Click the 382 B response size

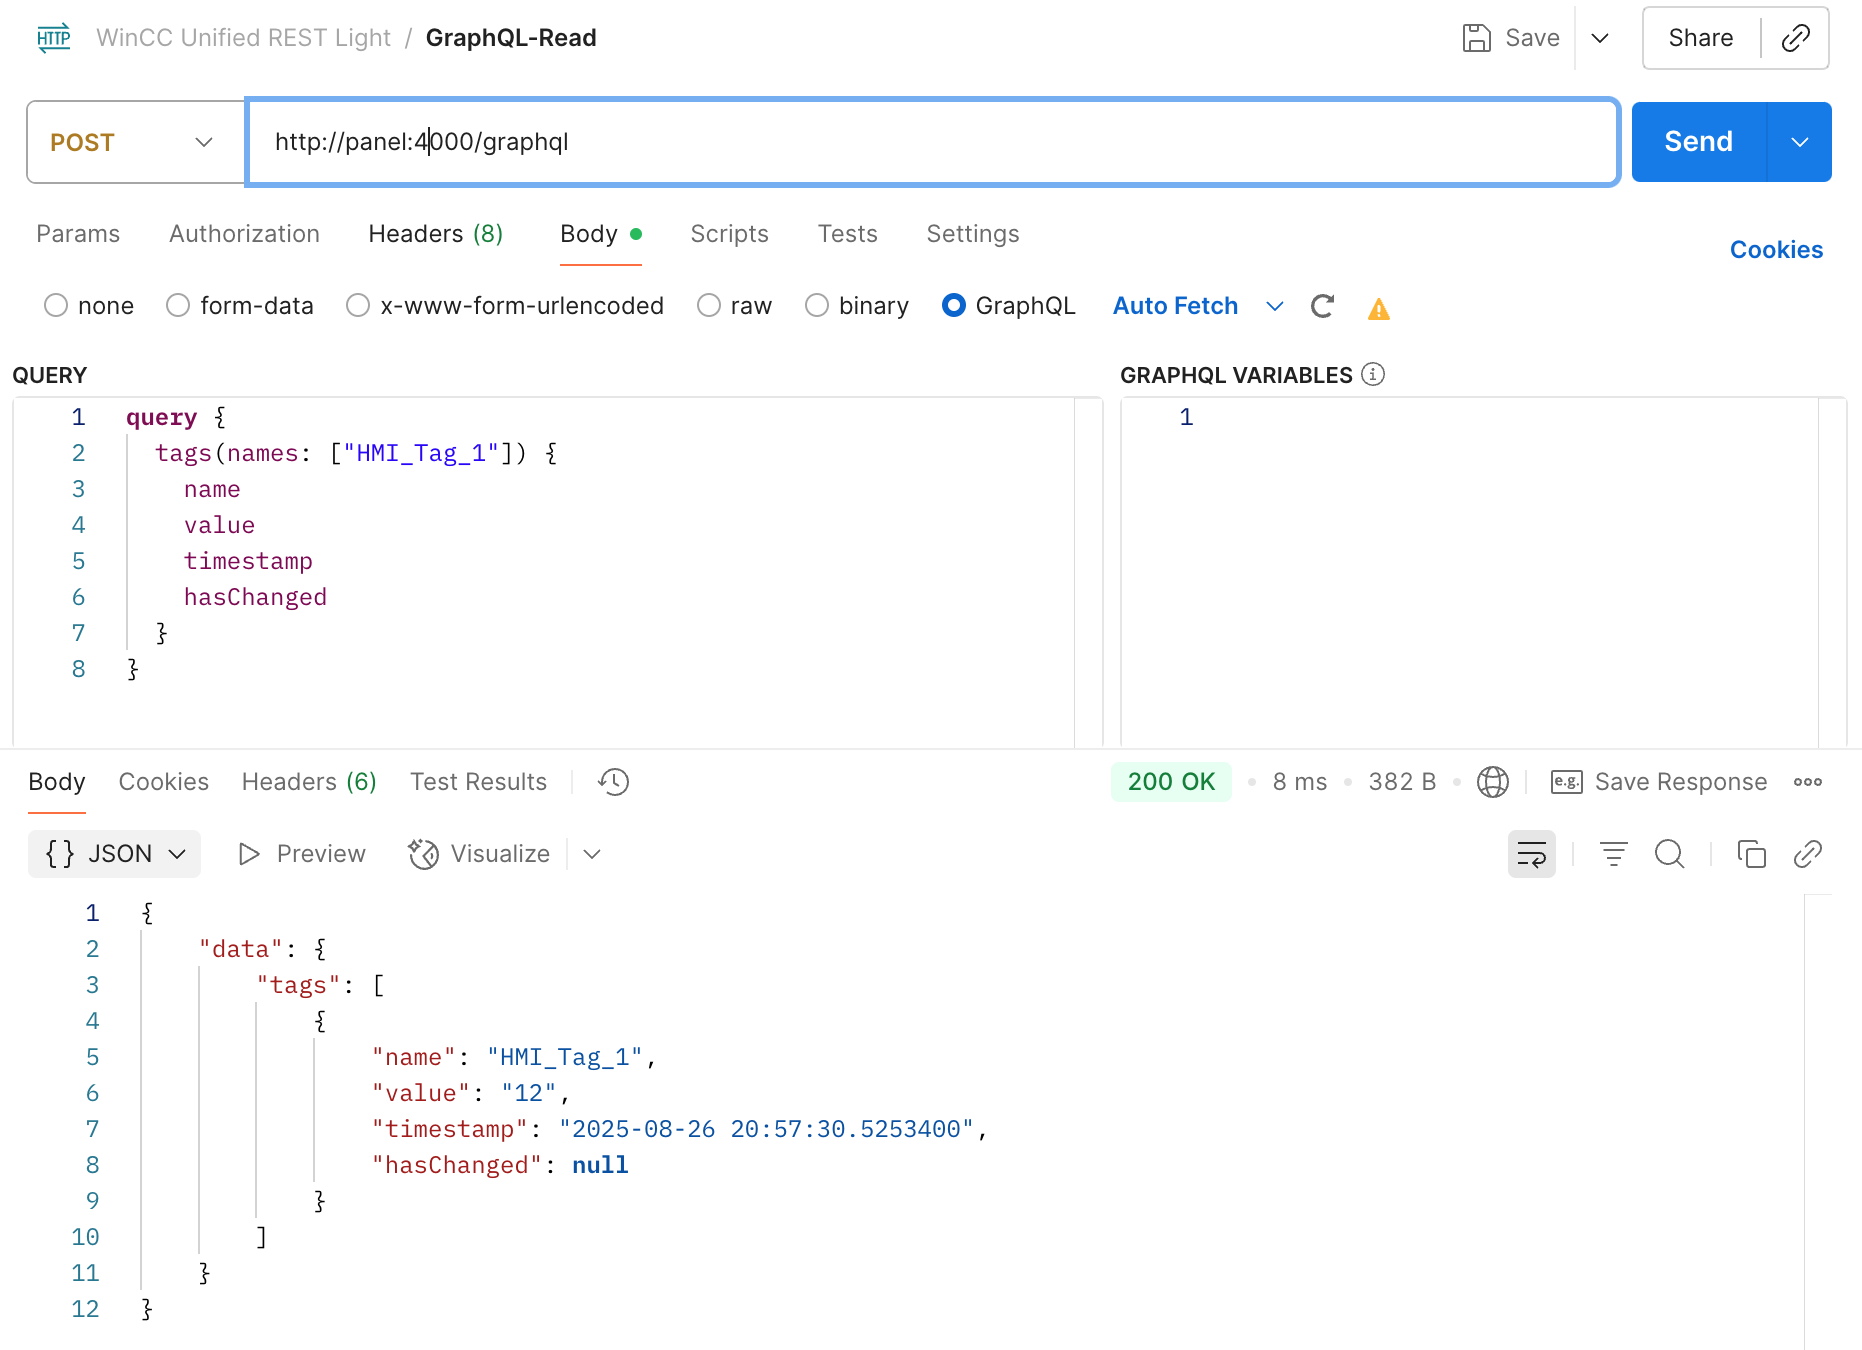tap(1402, 782)
